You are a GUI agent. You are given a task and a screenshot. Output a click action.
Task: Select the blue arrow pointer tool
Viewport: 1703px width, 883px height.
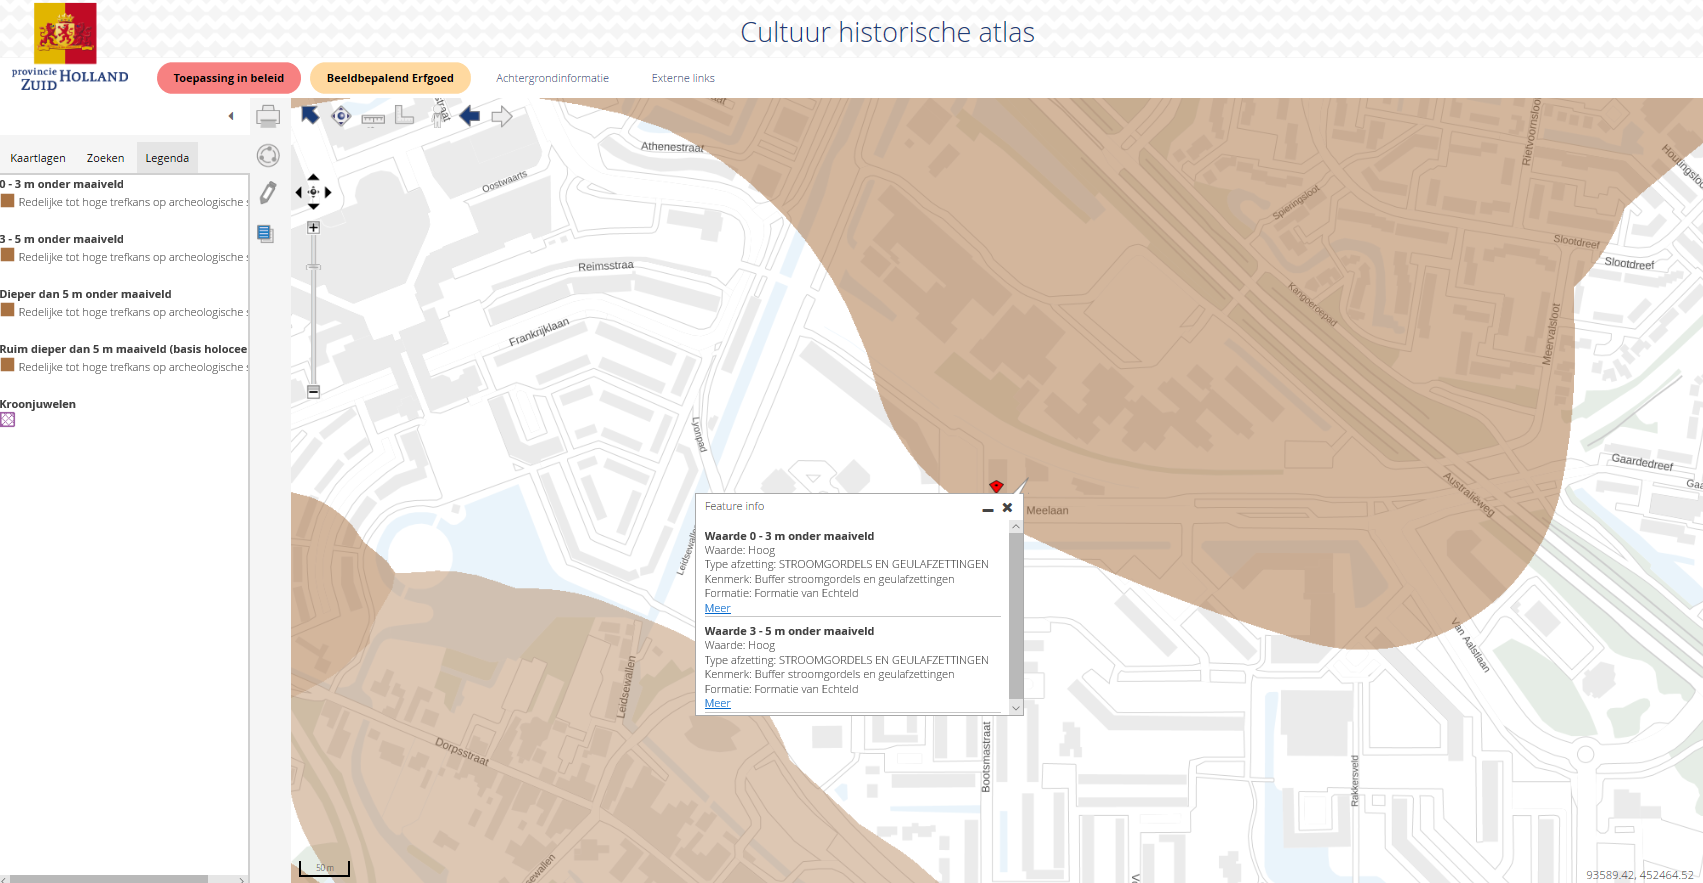coord(310,116)
